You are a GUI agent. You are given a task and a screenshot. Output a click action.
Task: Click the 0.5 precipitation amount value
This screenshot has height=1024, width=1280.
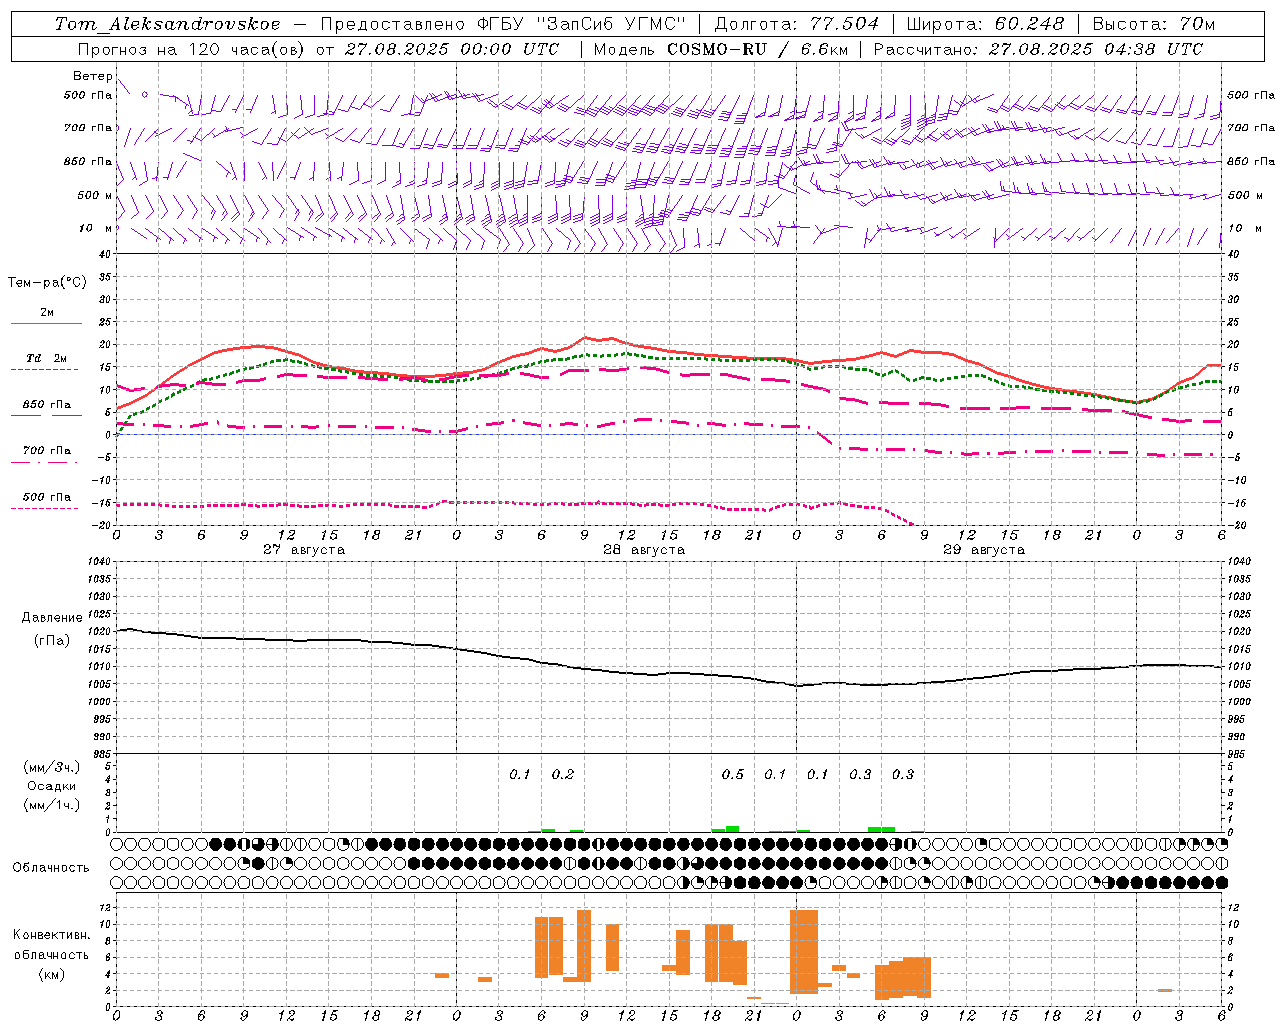point(732,774)
